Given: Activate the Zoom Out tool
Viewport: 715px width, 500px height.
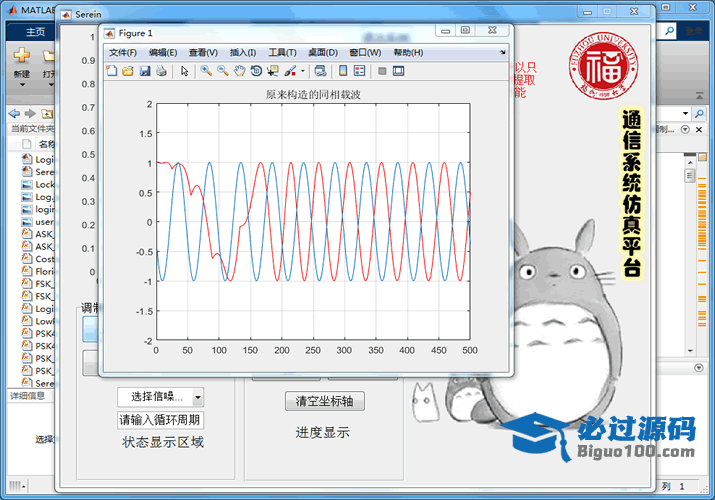Looking at the screenshot, I should click(x=223, y=71).
